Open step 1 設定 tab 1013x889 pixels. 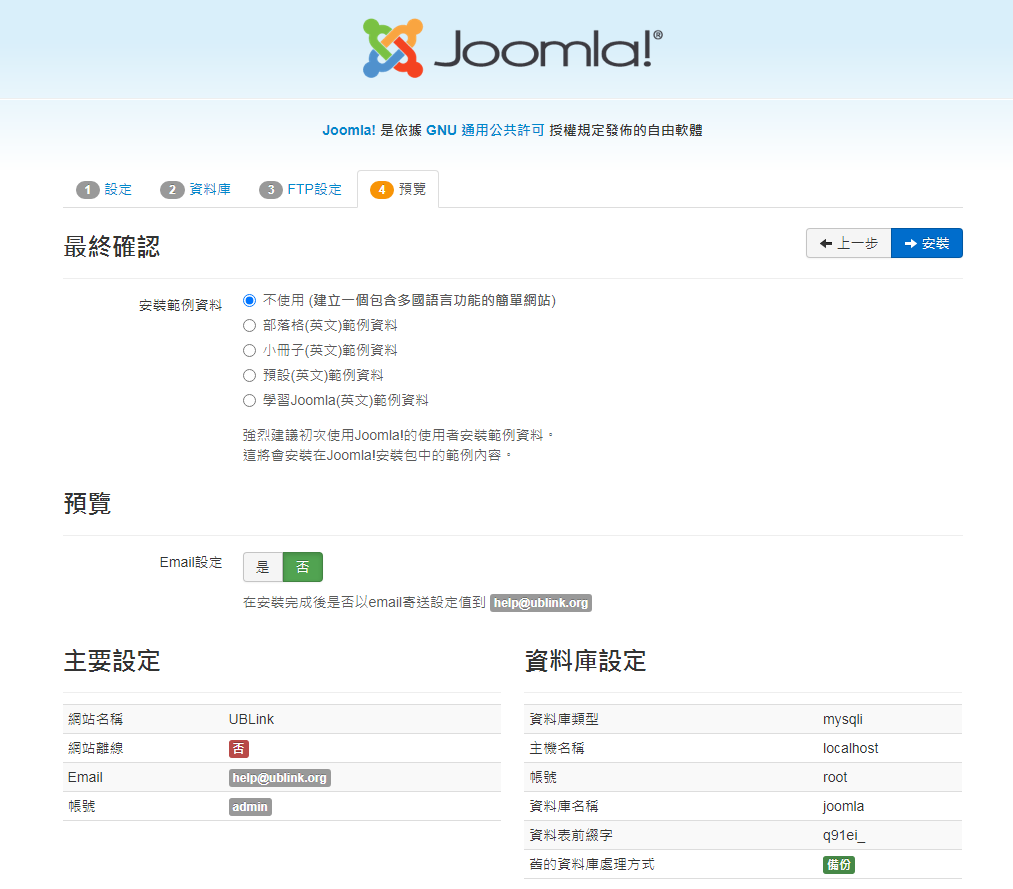click(x=105, y=189)
